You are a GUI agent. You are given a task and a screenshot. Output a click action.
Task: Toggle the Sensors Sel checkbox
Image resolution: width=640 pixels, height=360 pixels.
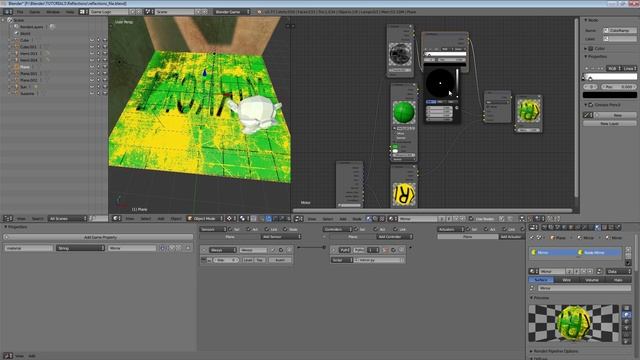tap(230, 229)
